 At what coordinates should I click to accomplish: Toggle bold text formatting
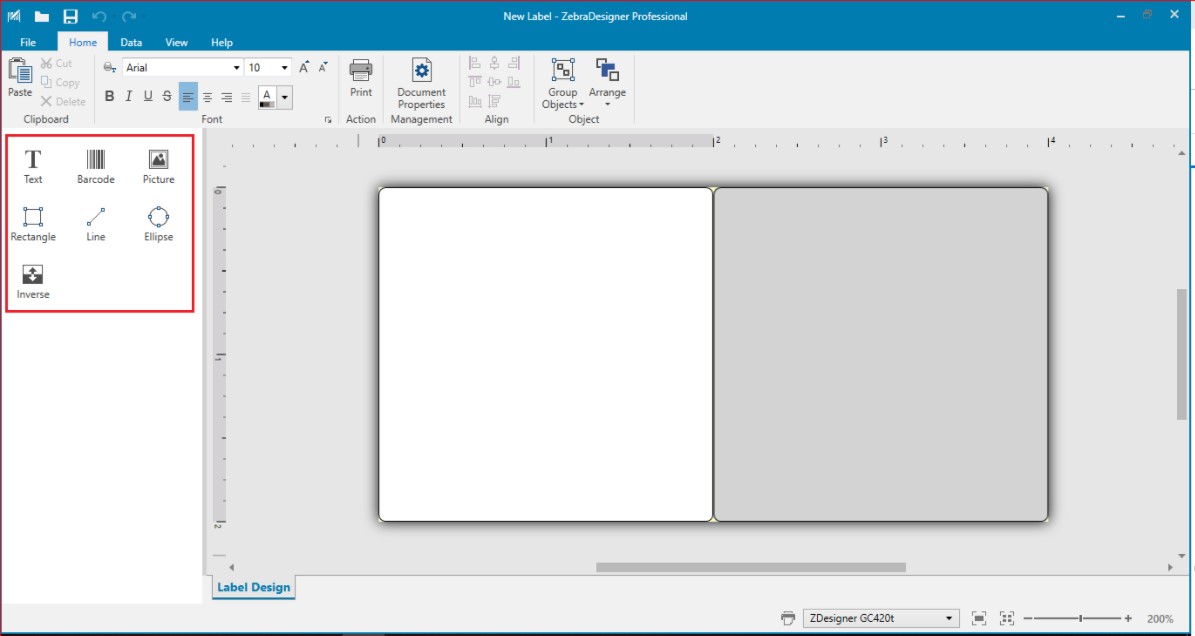109,96
